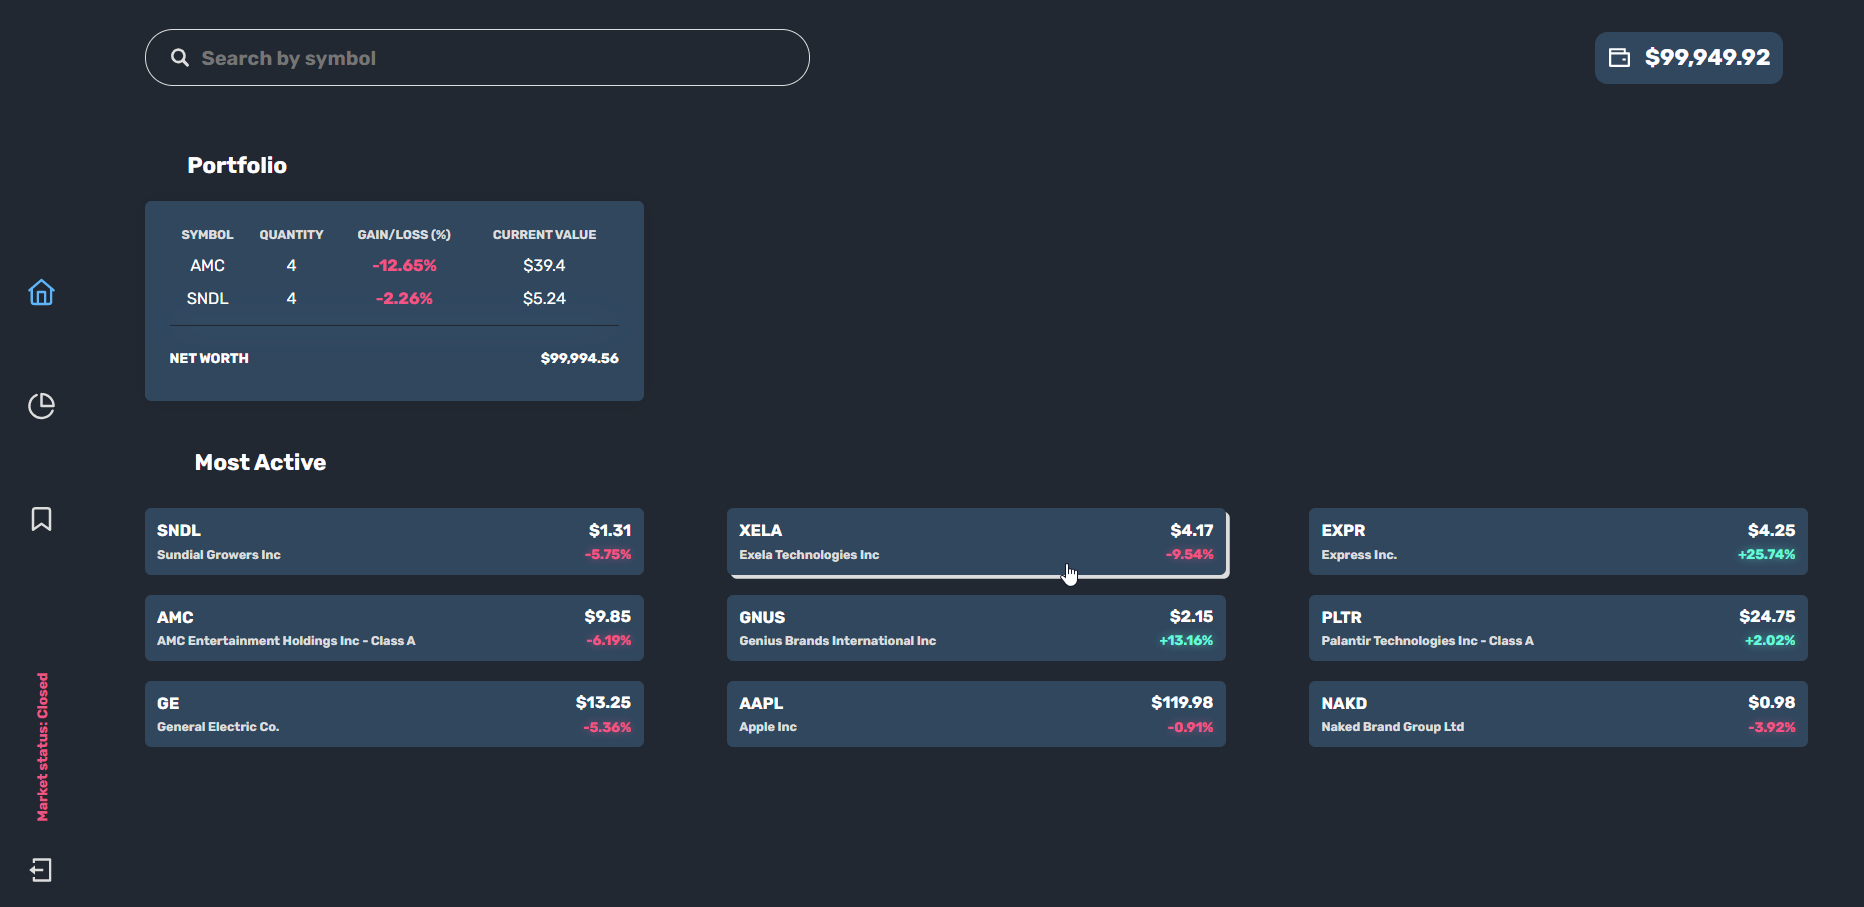Click the NET WORTH label
Screen dimensions: 1864x907
tap(209, 358)
